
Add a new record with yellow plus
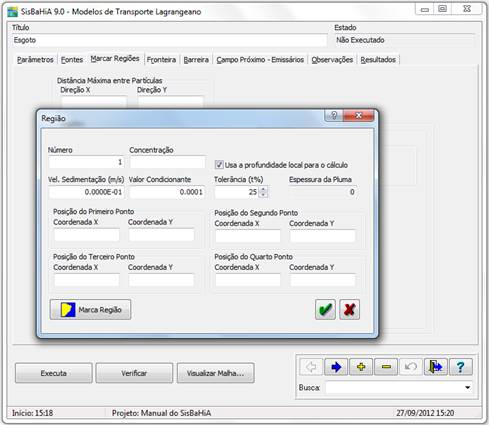pyautogui.click(x=361, y=367)
